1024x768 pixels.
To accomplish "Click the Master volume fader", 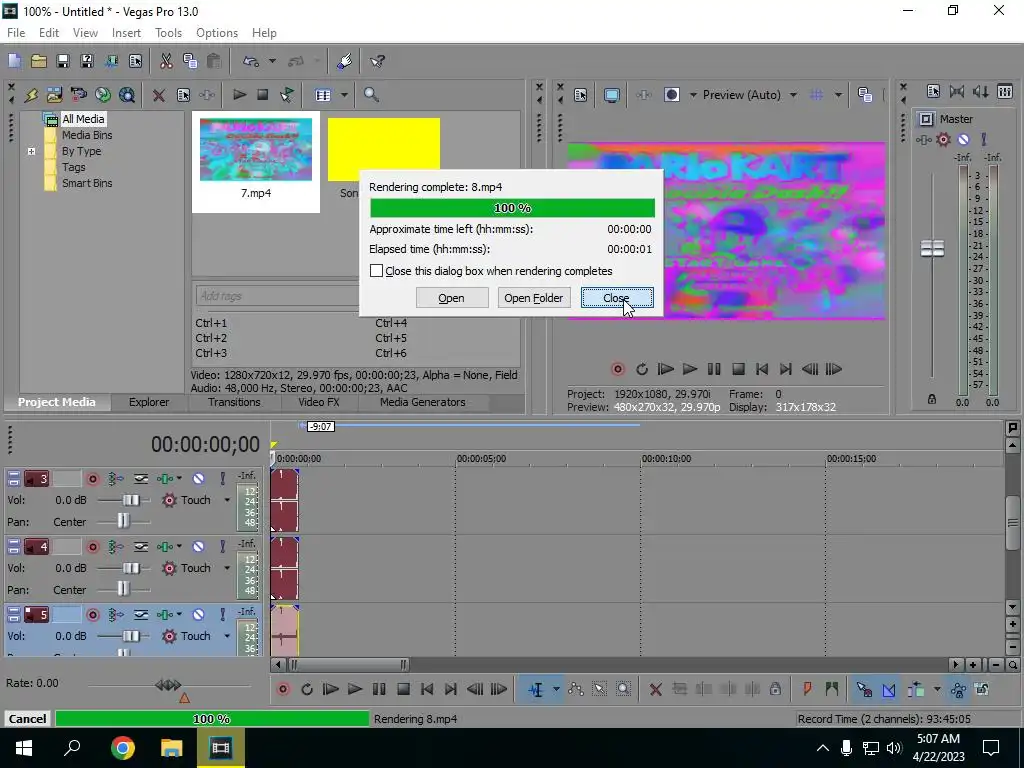I will click(x=932, y=249).
